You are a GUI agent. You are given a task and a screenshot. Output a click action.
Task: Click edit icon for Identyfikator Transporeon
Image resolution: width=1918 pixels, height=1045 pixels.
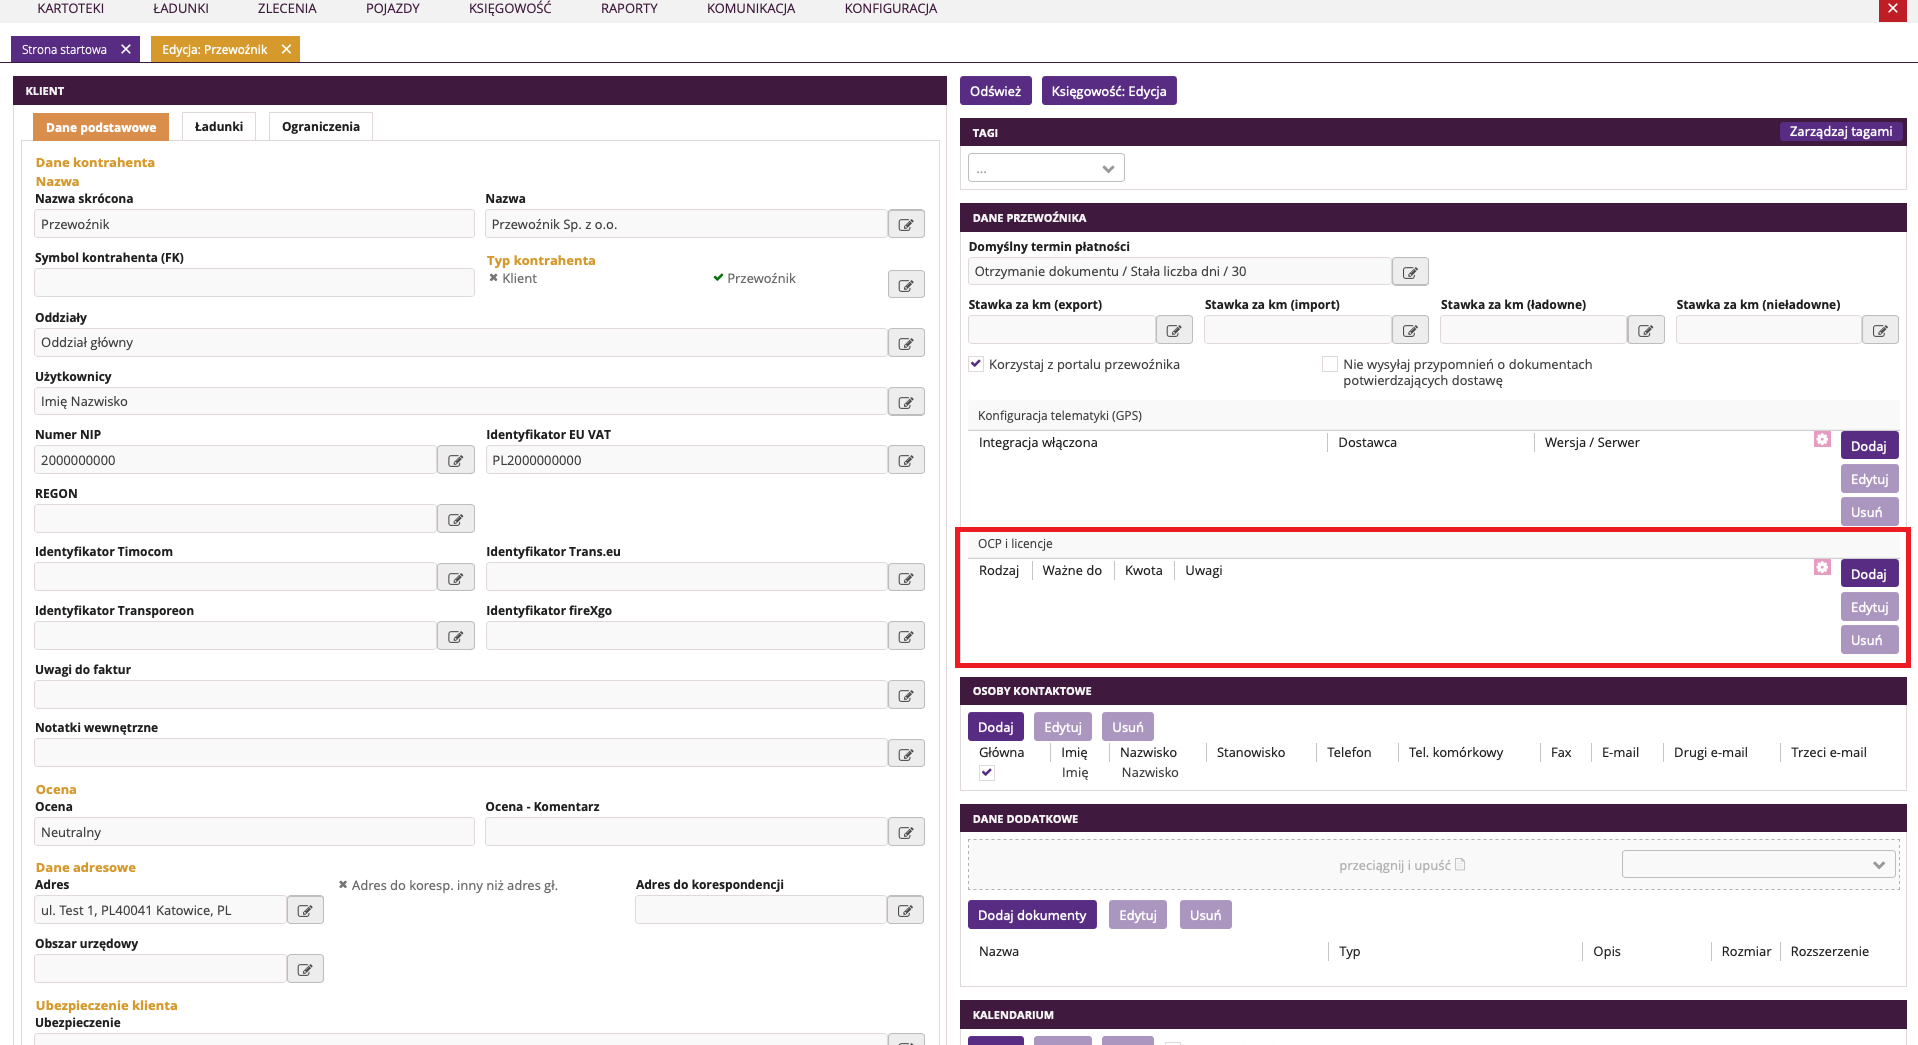click(455, 636)
